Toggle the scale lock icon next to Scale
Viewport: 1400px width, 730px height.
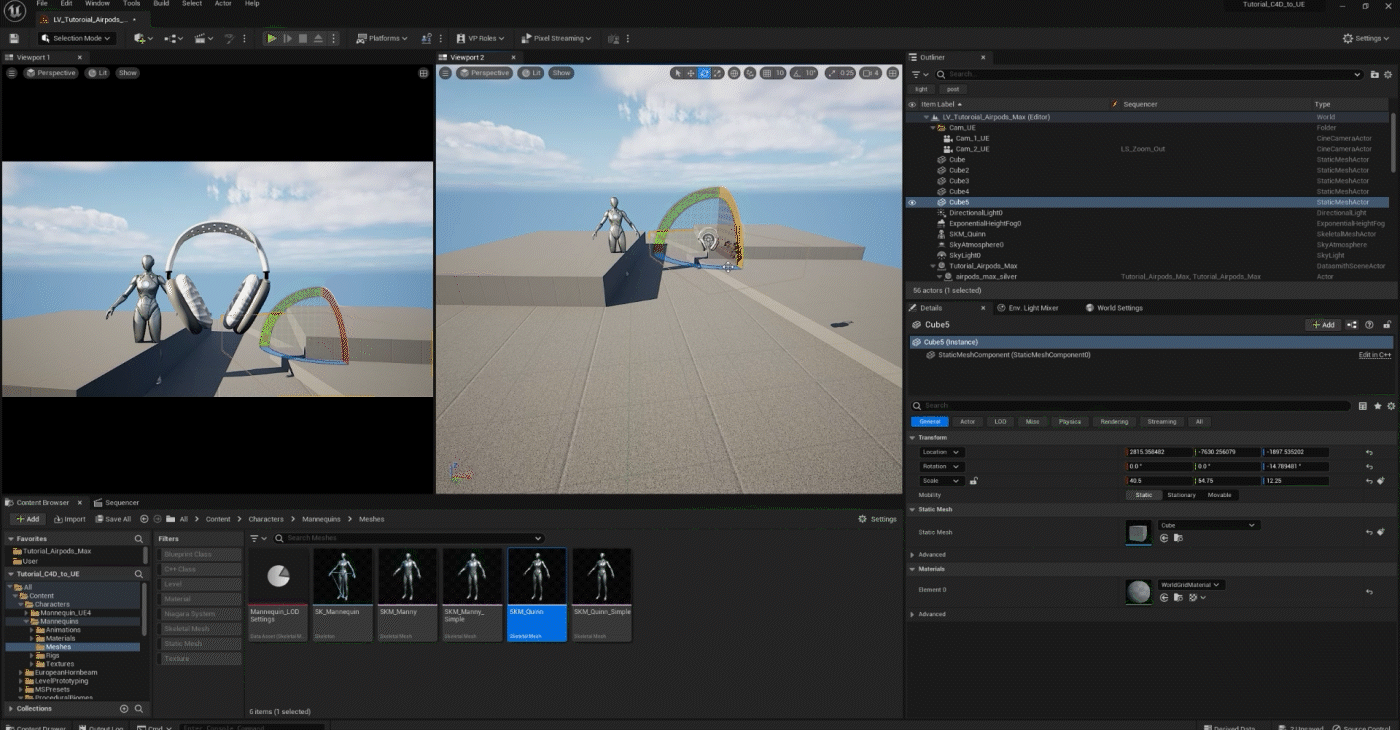click(x=973, y=481)
